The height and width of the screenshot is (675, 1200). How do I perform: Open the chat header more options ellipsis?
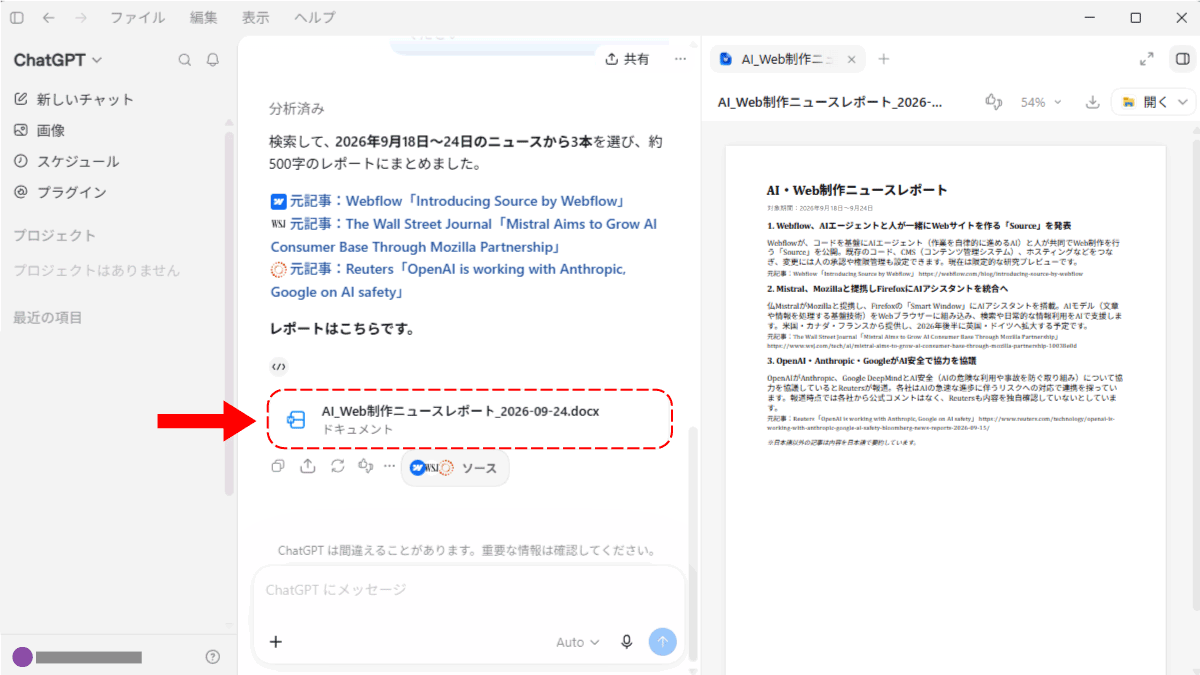coord(681,59)
